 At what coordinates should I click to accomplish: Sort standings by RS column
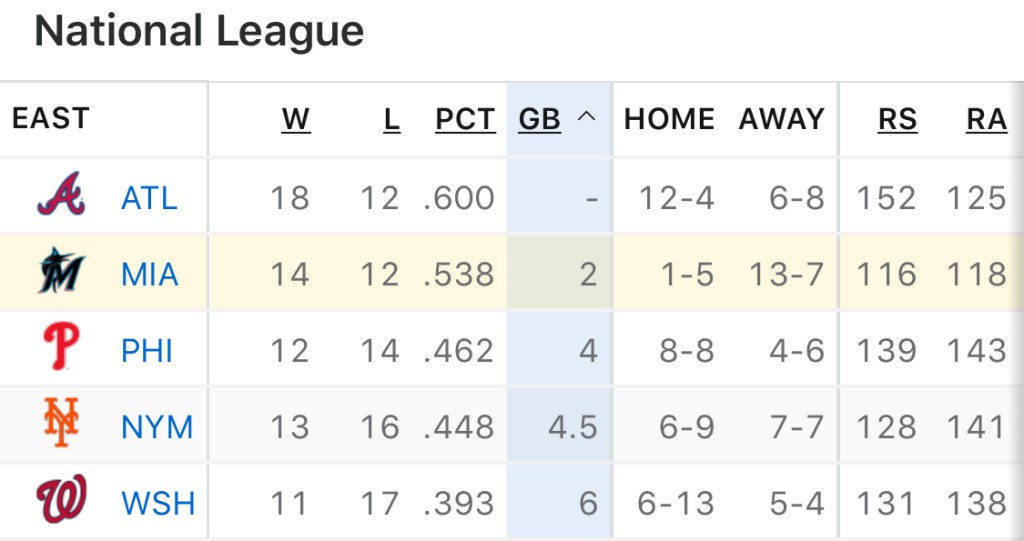(x=897, y=120)
